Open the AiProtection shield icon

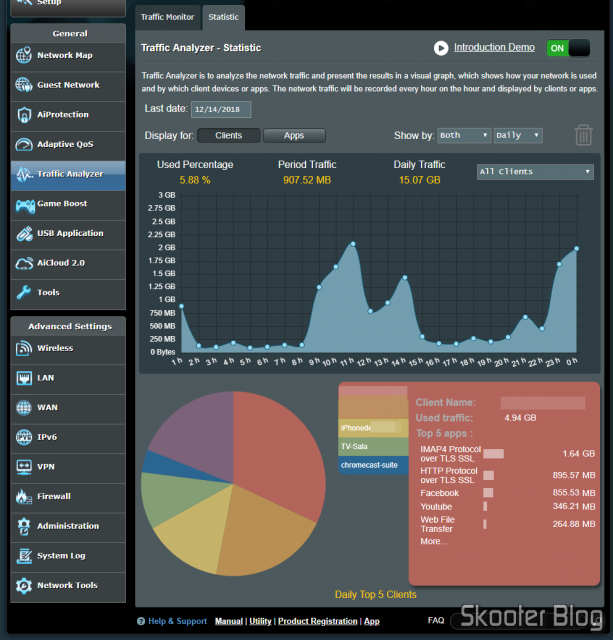(24, 115)
